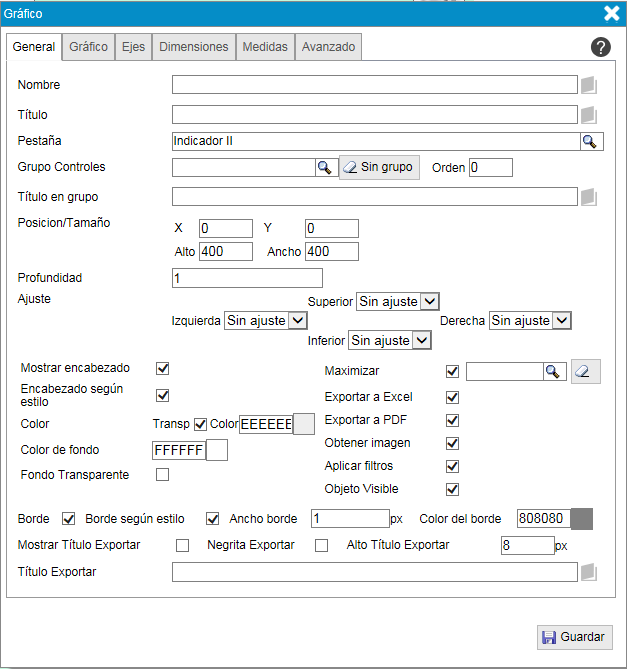
Task: Expand the Izquierda adjustment dropdown
Action: tap(265, 321)
